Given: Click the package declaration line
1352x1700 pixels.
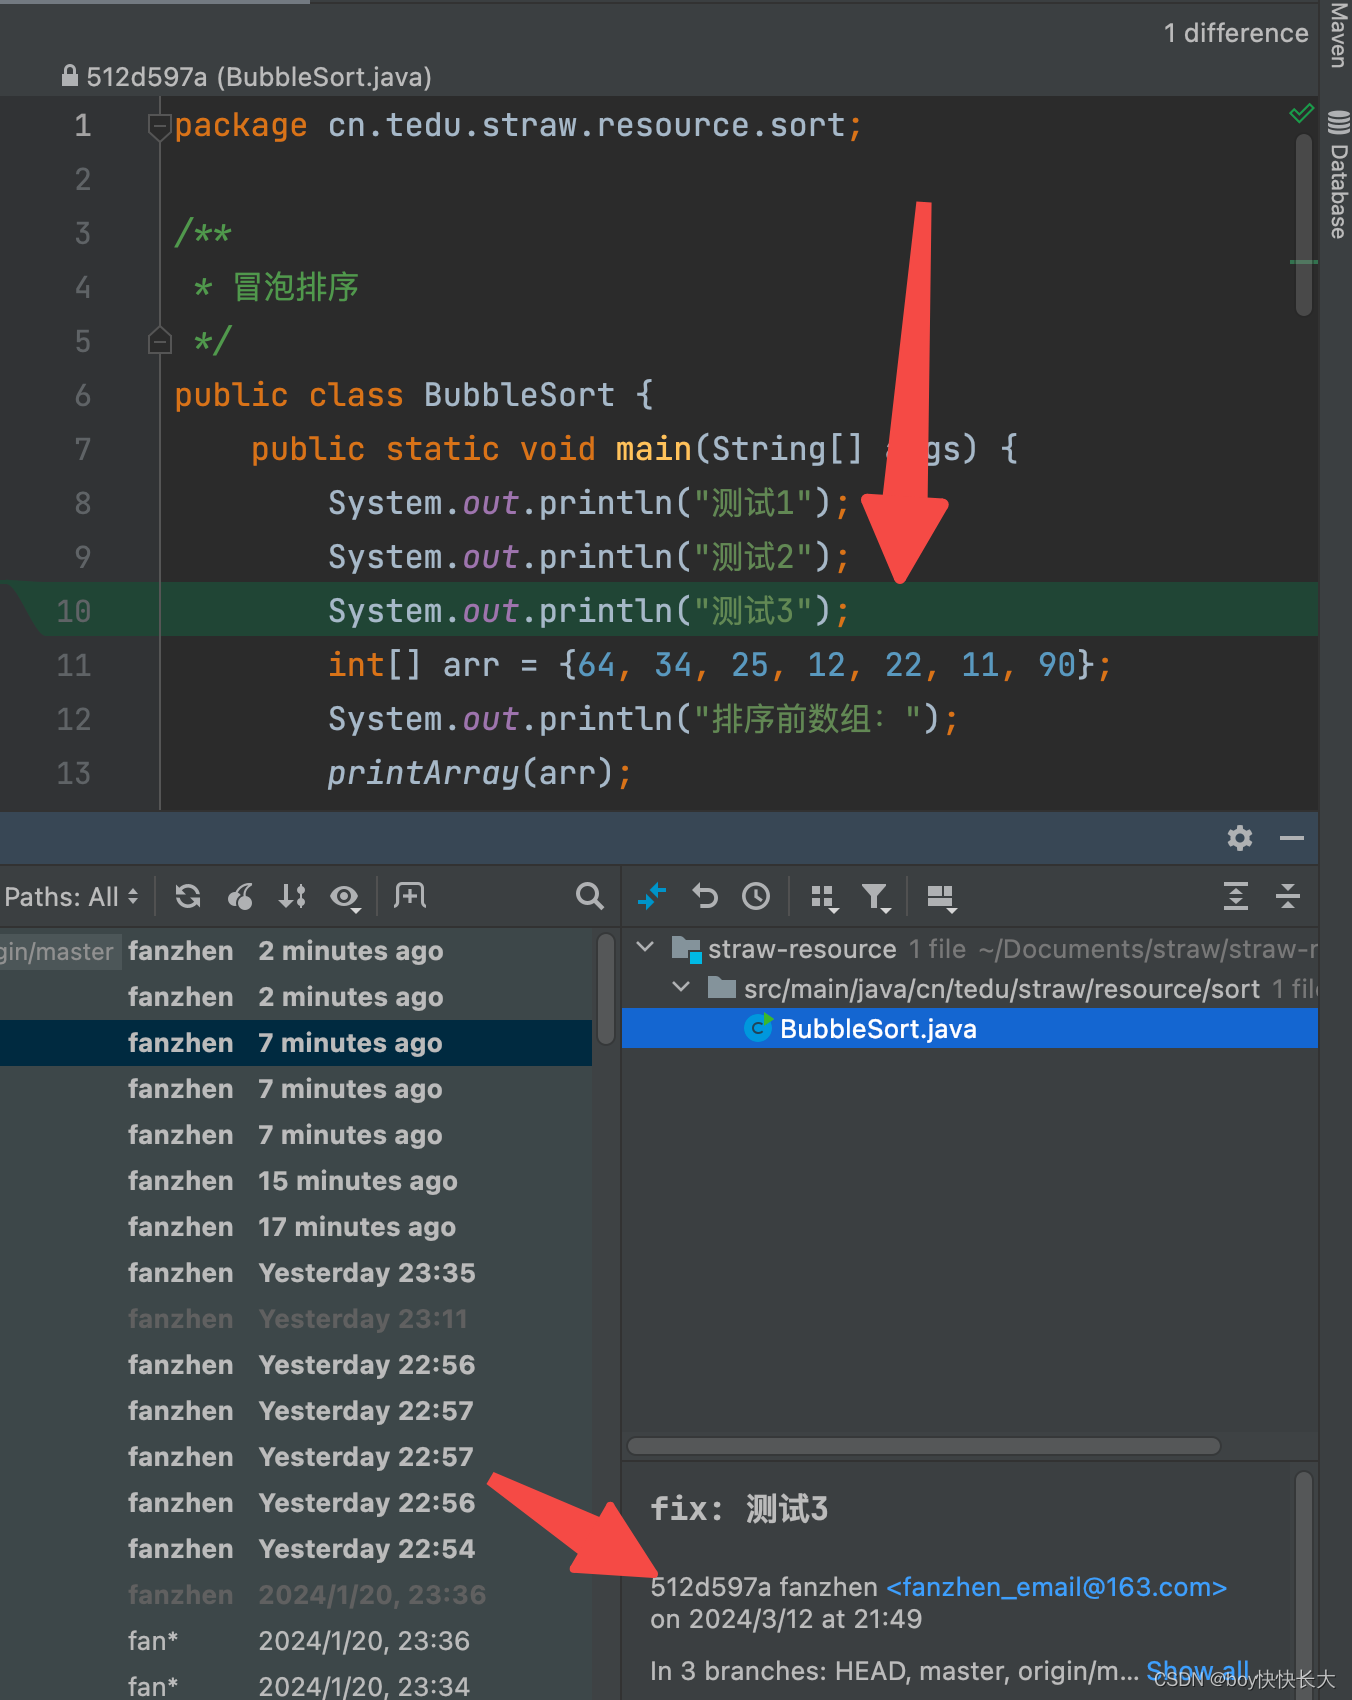Looking at the screenshot, I should point(518,126).
